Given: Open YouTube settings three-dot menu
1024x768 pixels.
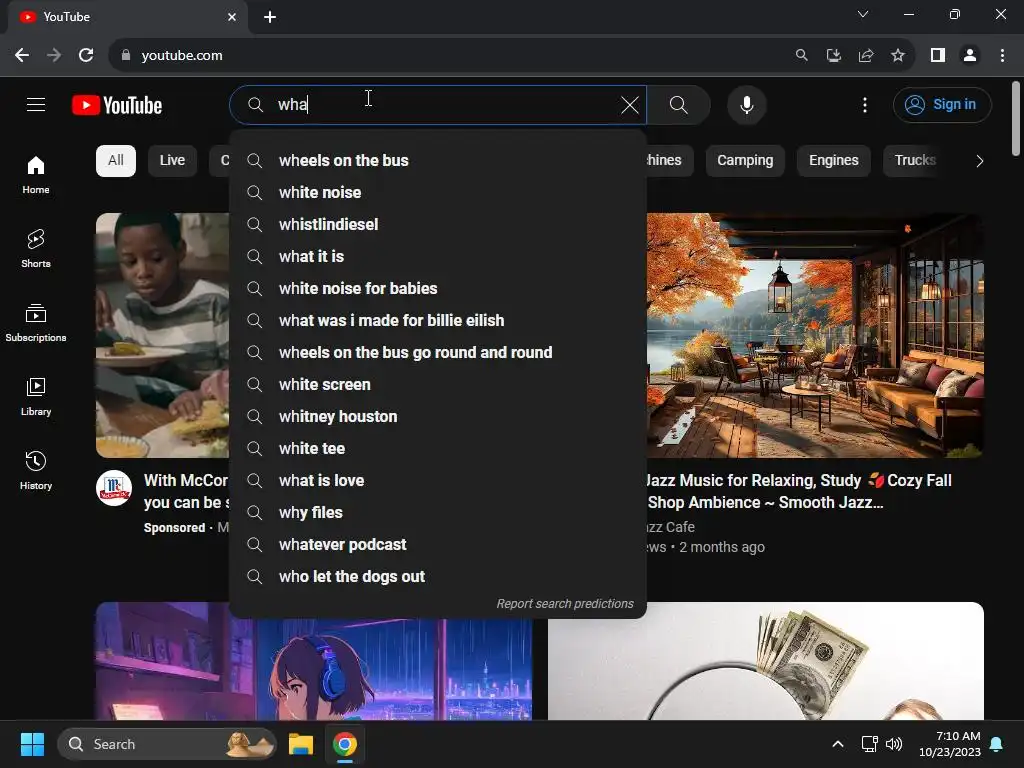Looking at the screenshot, I should point(865,104).
